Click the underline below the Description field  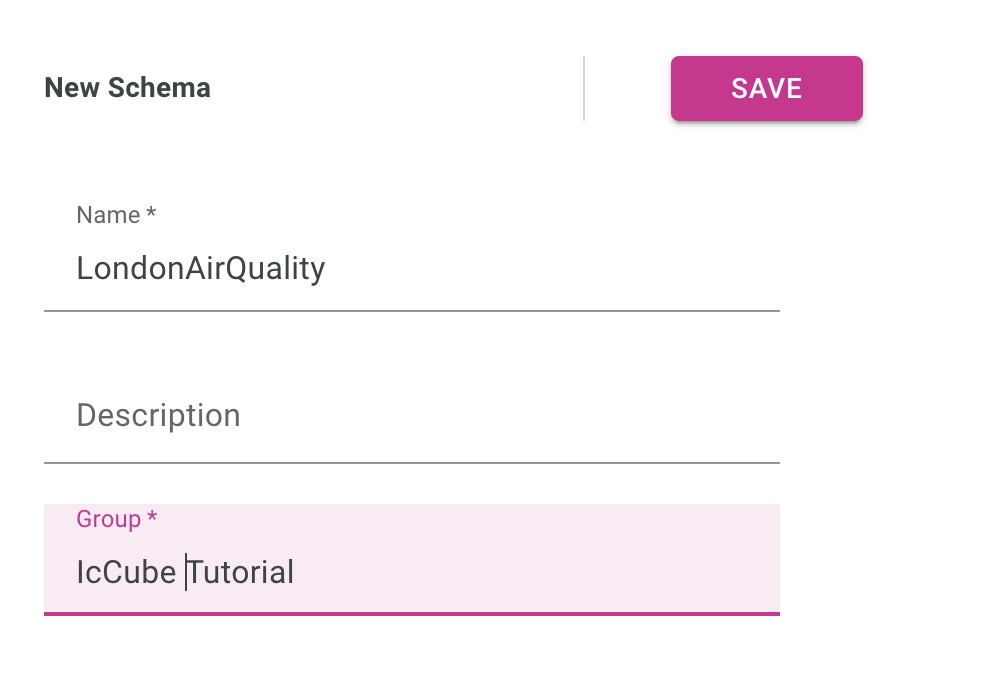[x=411, y=462]
